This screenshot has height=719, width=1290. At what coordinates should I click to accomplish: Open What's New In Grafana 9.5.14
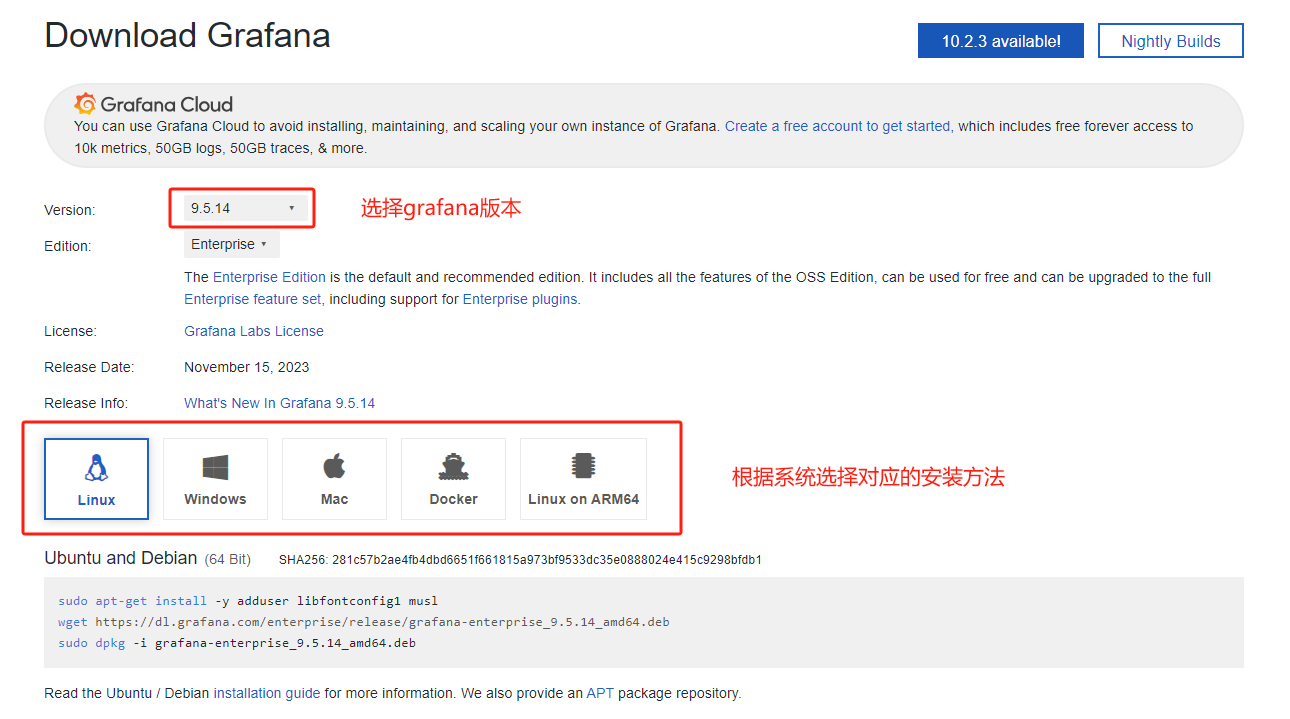[x=280, y=403]
